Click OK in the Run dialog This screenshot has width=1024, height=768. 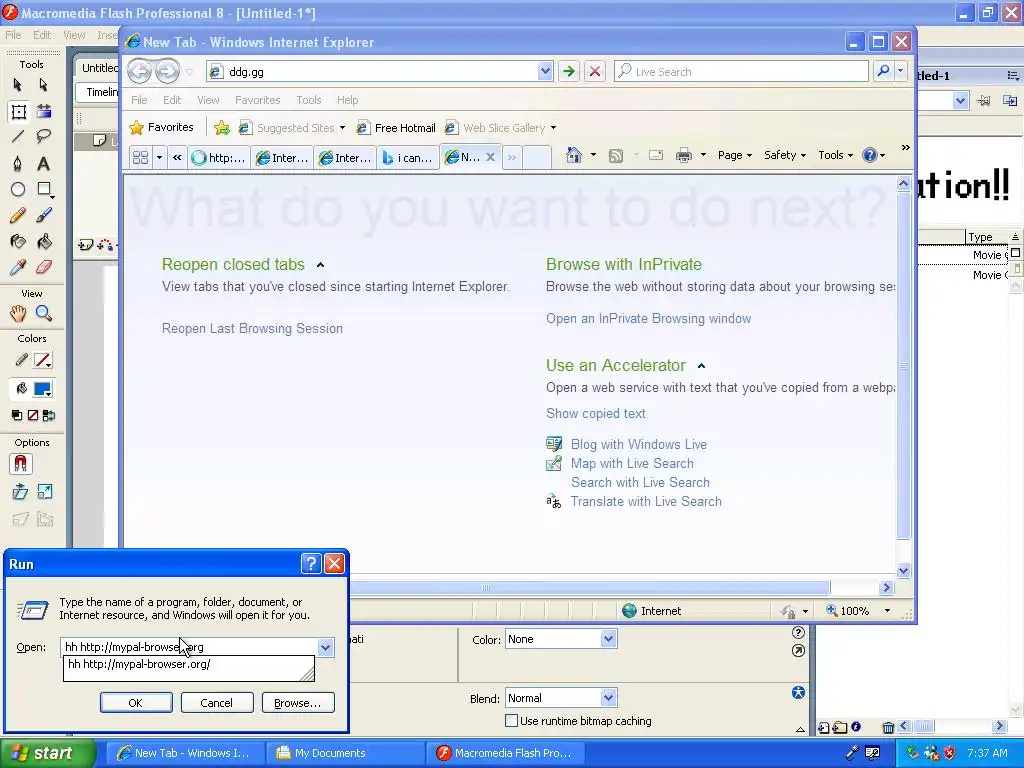(x=136, y=703)
